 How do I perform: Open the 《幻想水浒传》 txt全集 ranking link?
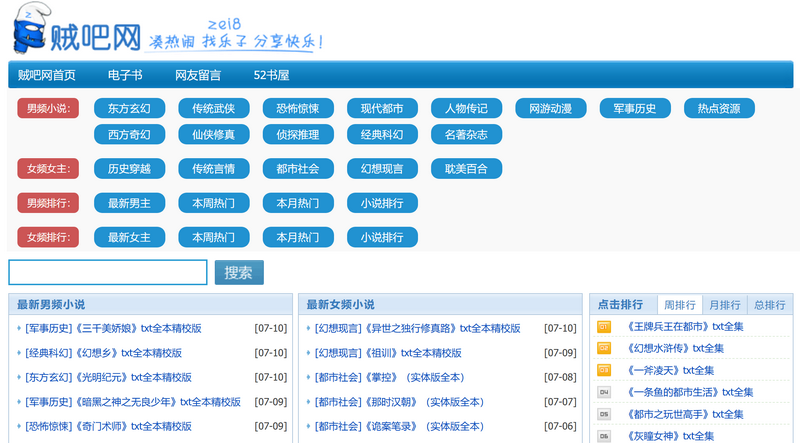675,349
